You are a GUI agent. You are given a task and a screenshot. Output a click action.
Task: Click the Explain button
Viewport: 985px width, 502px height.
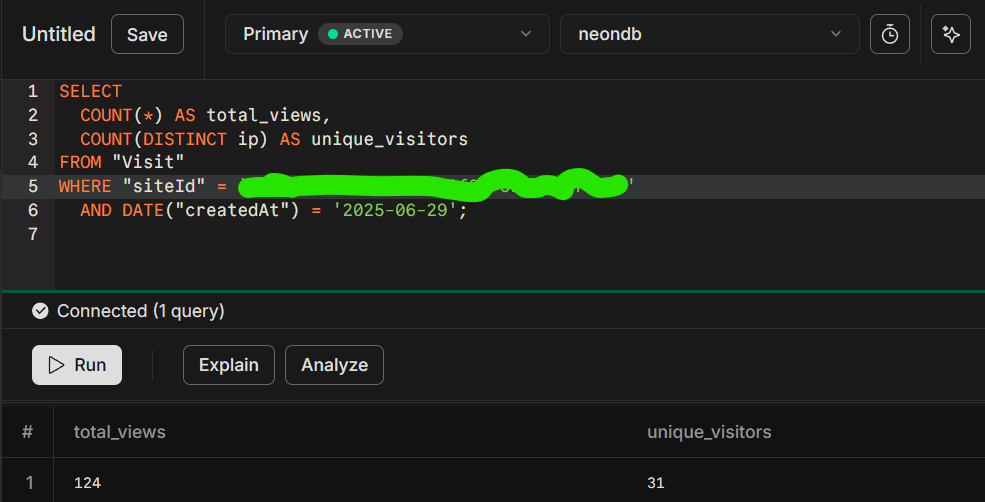point(228,365)
